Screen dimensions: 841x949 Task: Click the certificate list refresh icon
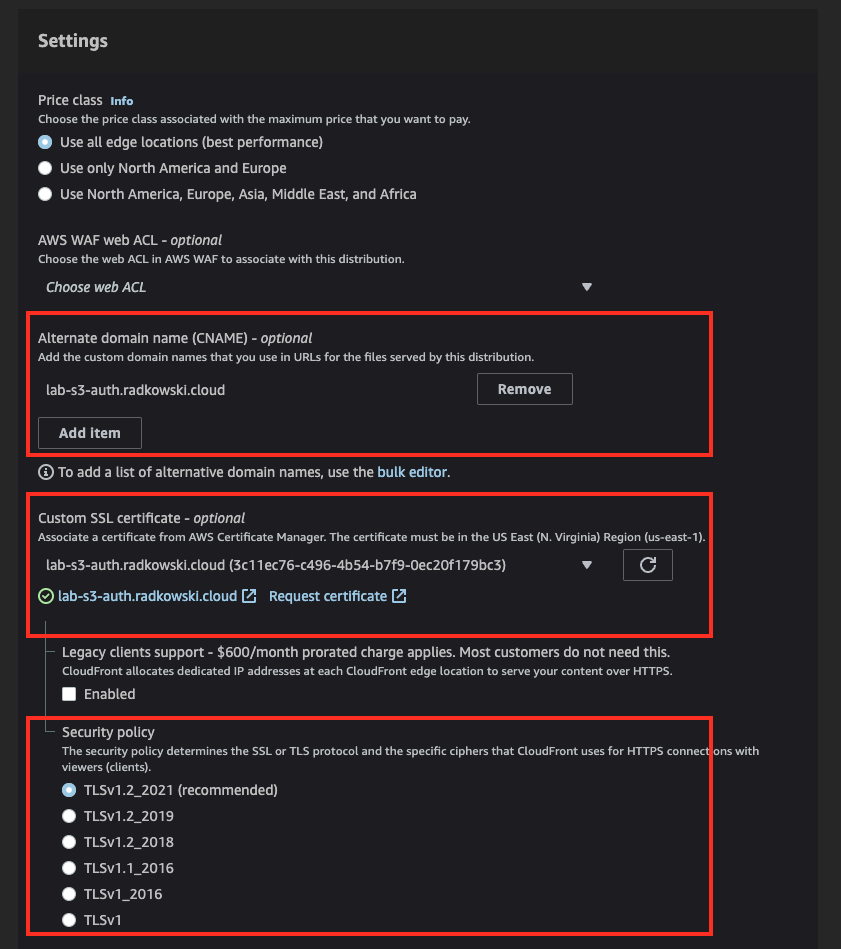click(x=647, y=565)
